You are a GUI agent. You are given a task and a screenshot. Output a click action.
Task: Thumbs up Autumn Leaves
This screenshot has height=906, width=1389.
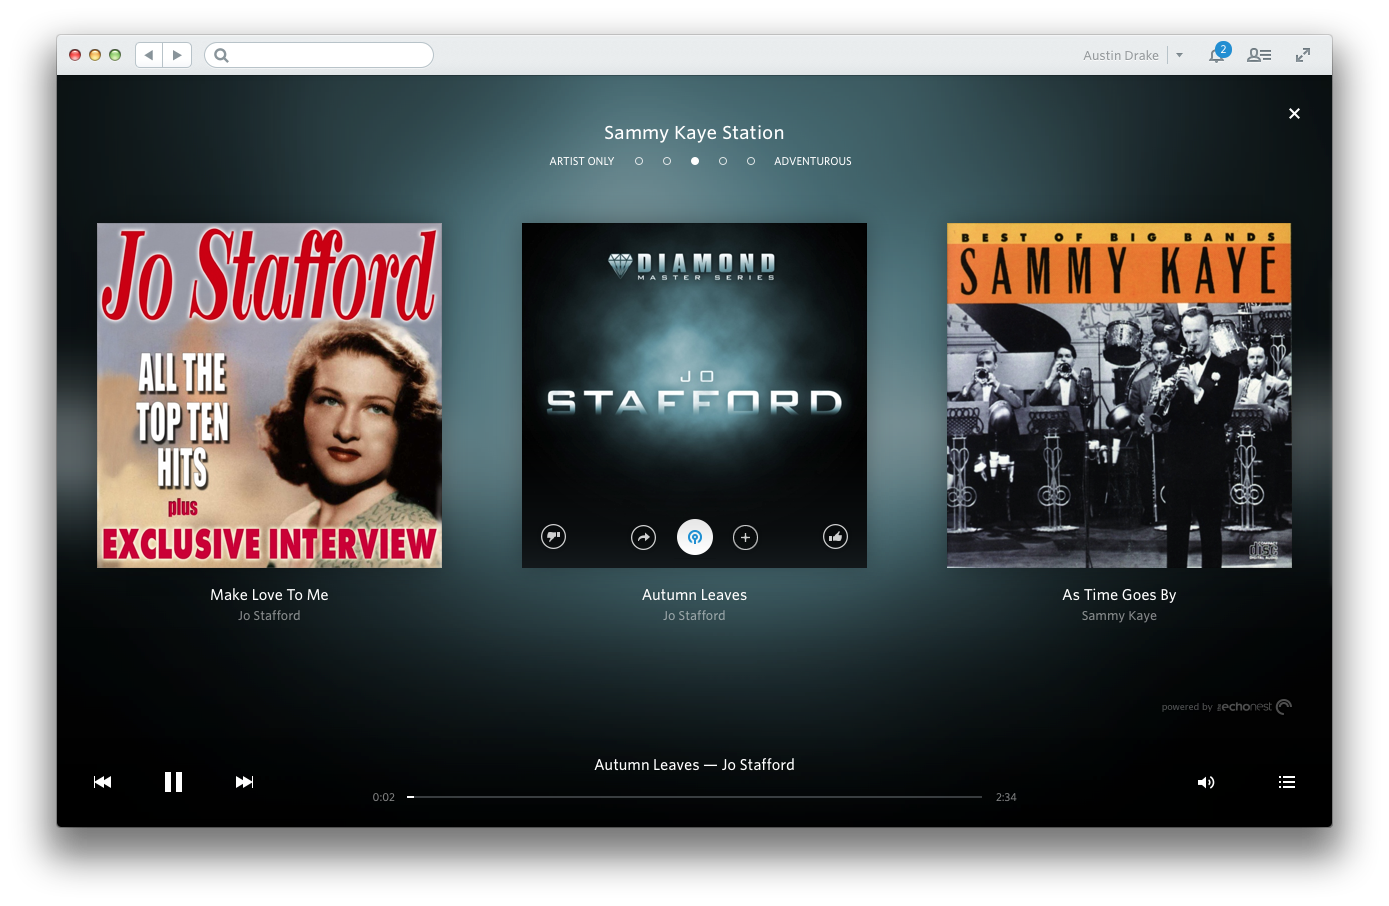[x=835, y=537]
